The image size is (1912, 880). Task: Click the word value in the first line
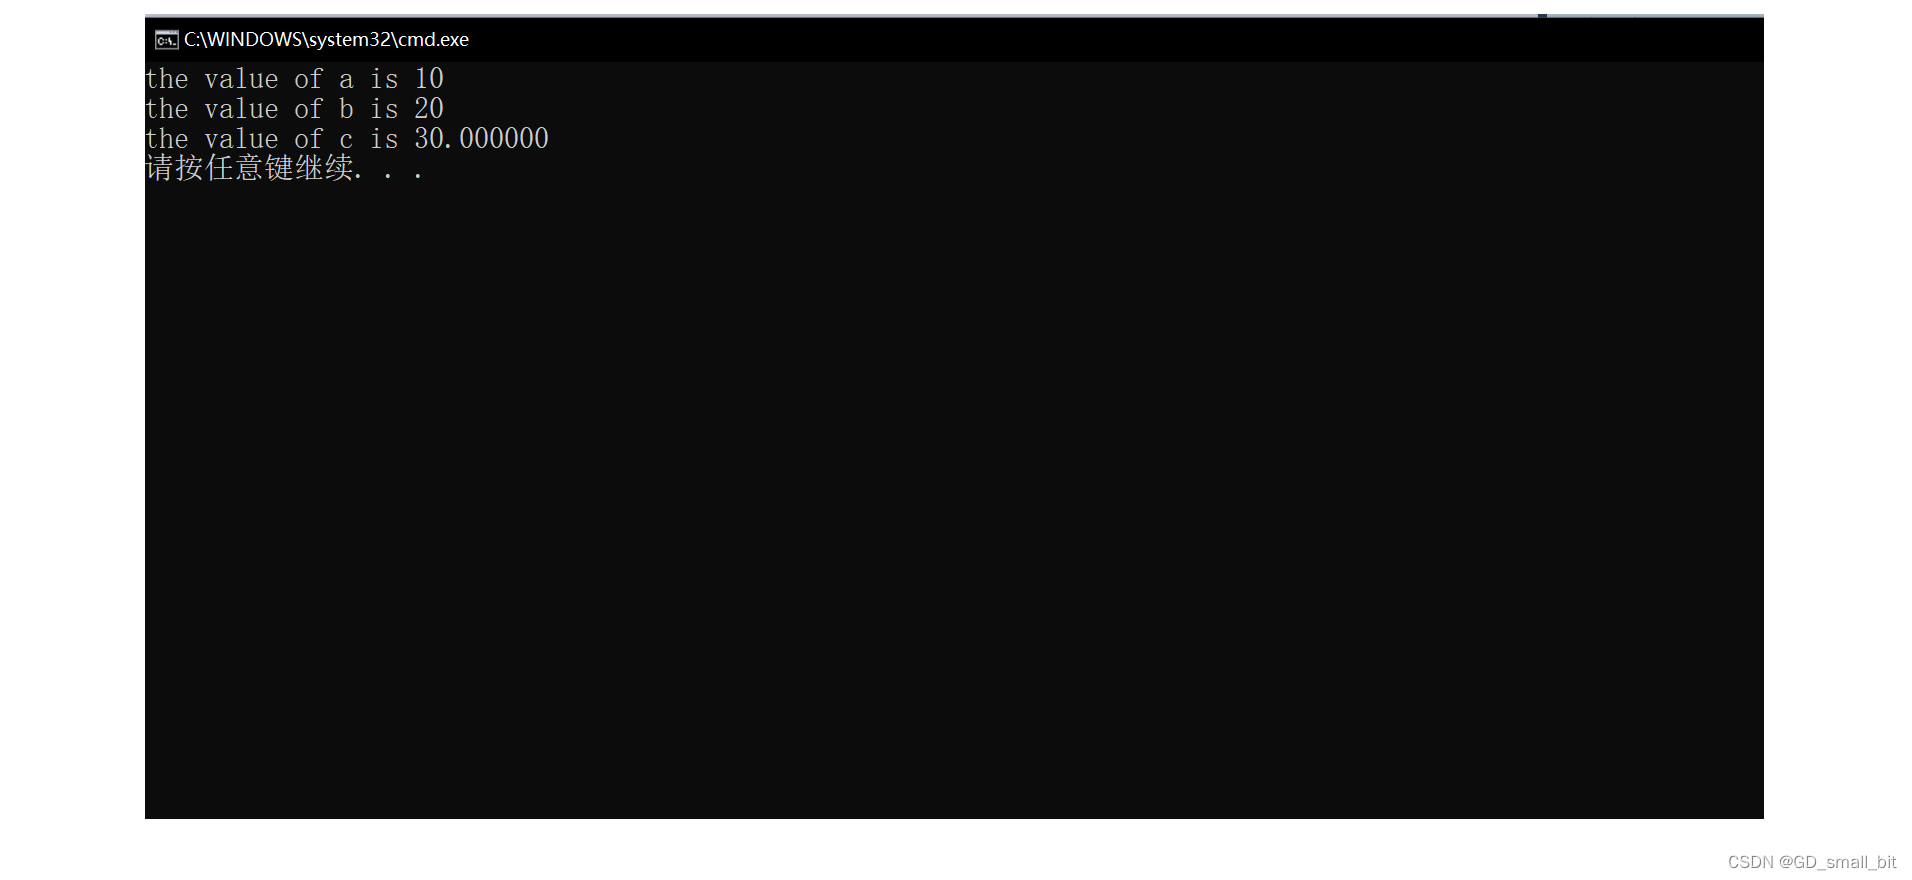tap(241, 79)
